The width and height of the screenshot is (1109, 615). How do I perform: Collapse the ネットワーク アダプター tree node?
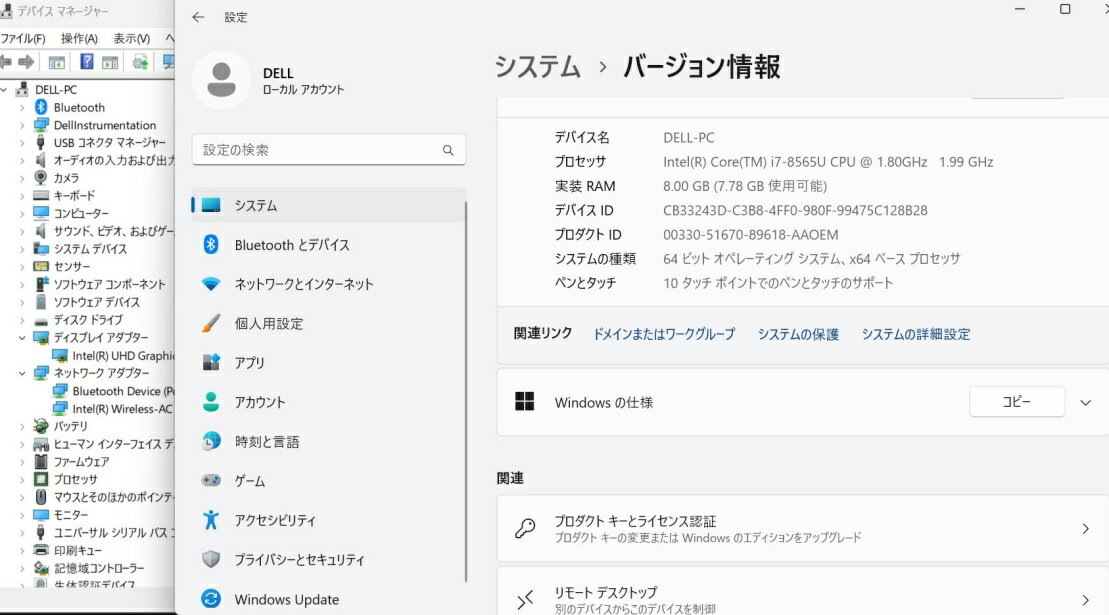click(x=23, y=373)
